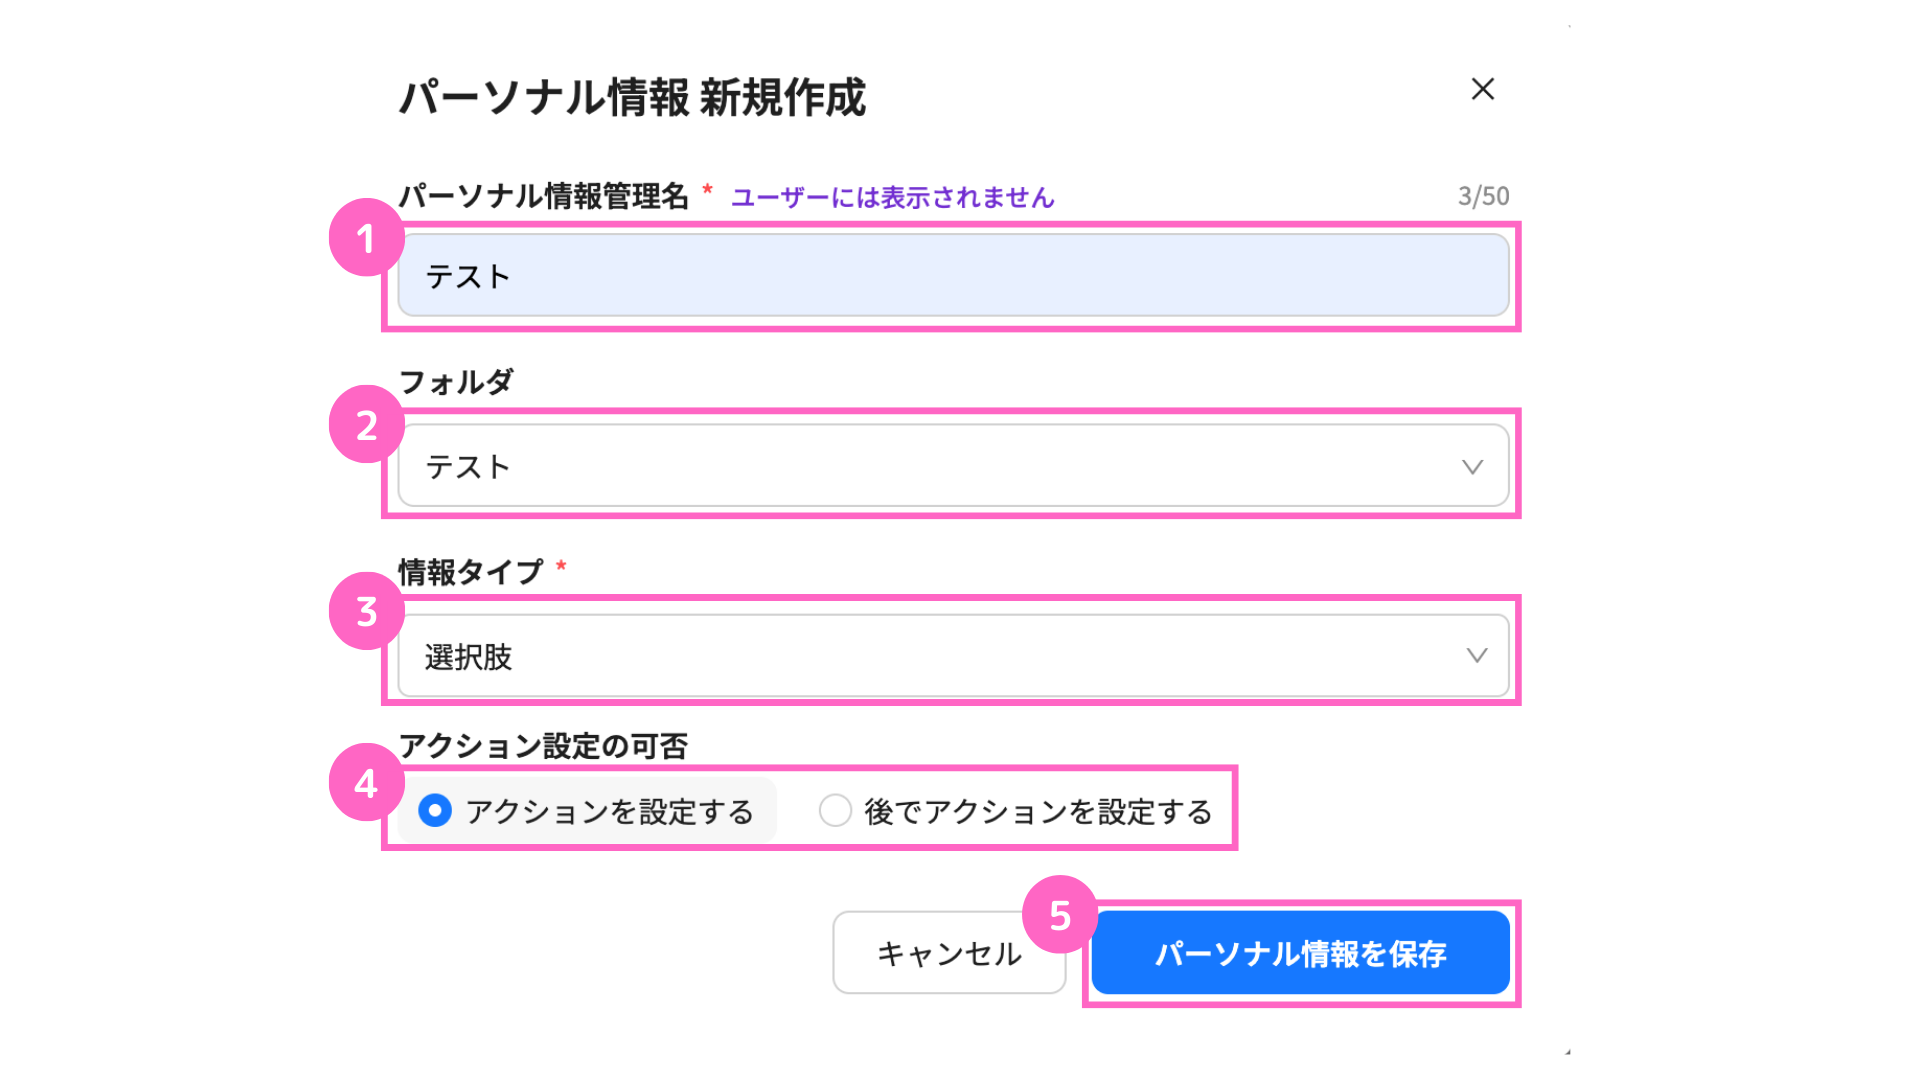Focus the パーソナル情報管理名 text input

(x=952, y=276)
